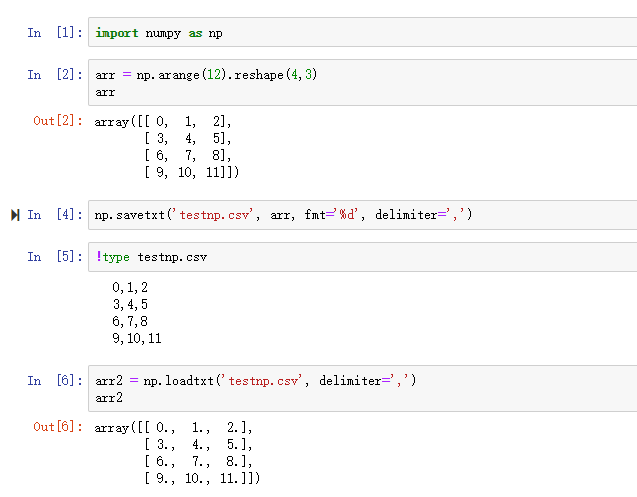Viewport: 637px width, 497px height.
Task: Select the In [2]: prompt label
Action: tap(55, 75)
